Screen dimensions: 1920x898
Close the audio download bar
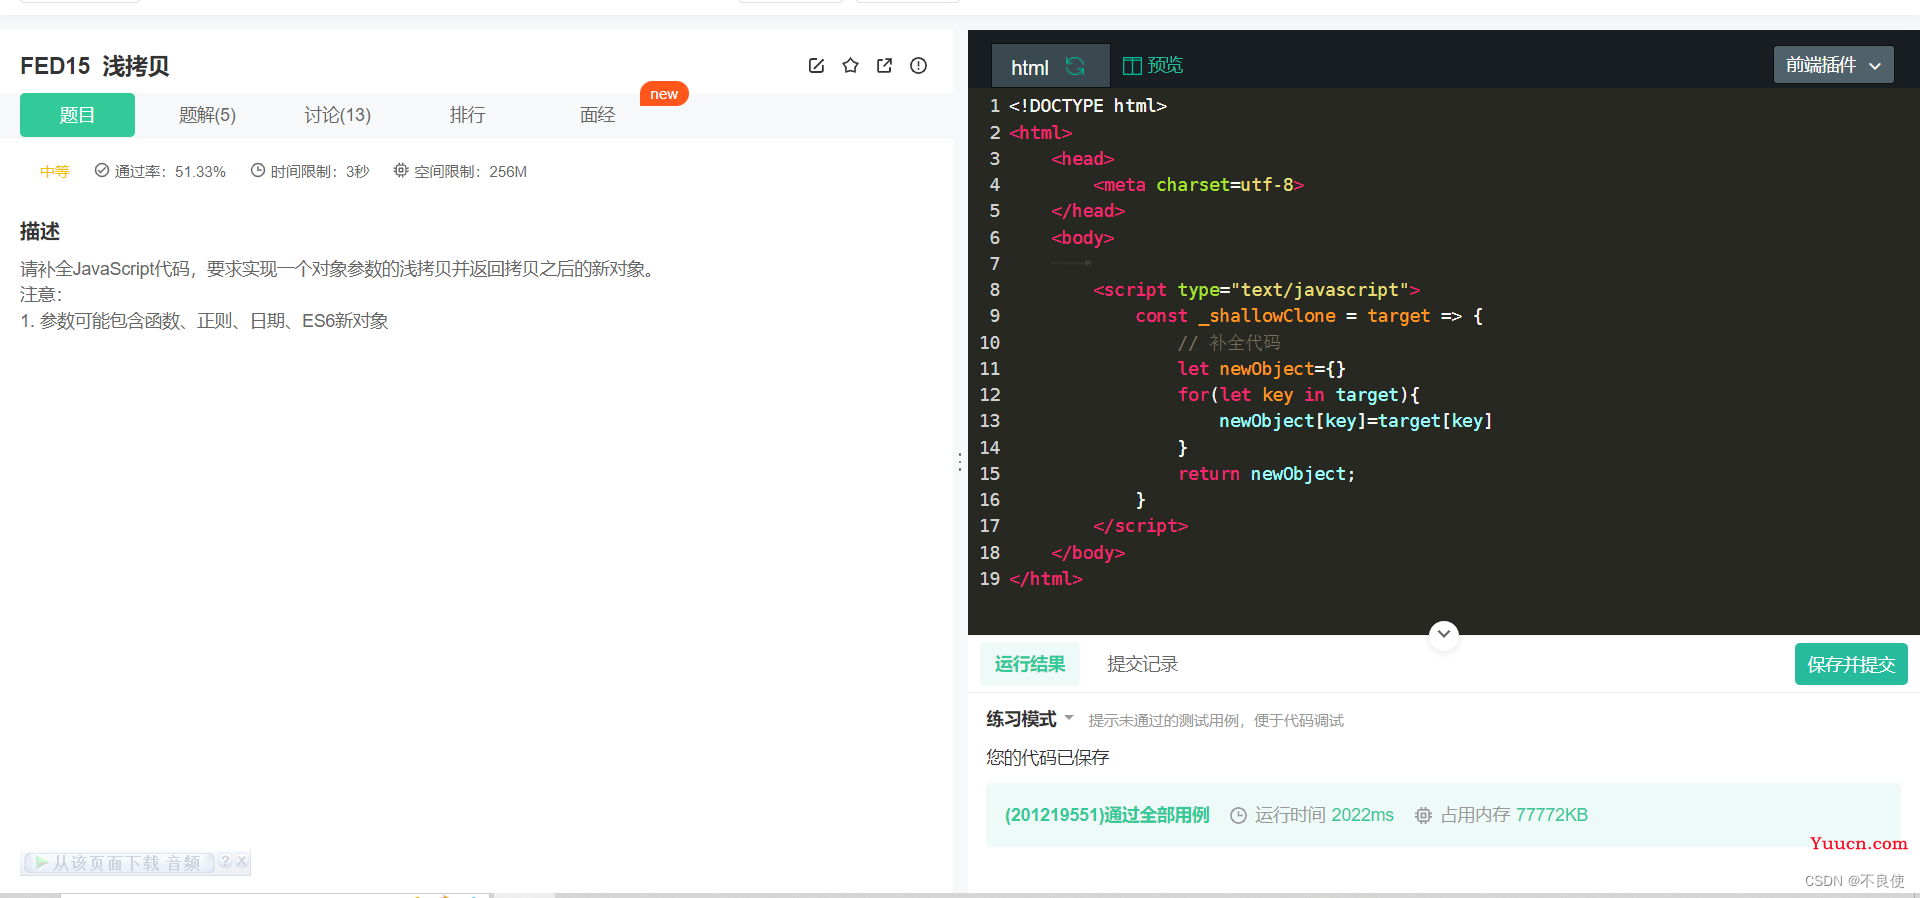[241, 861]
